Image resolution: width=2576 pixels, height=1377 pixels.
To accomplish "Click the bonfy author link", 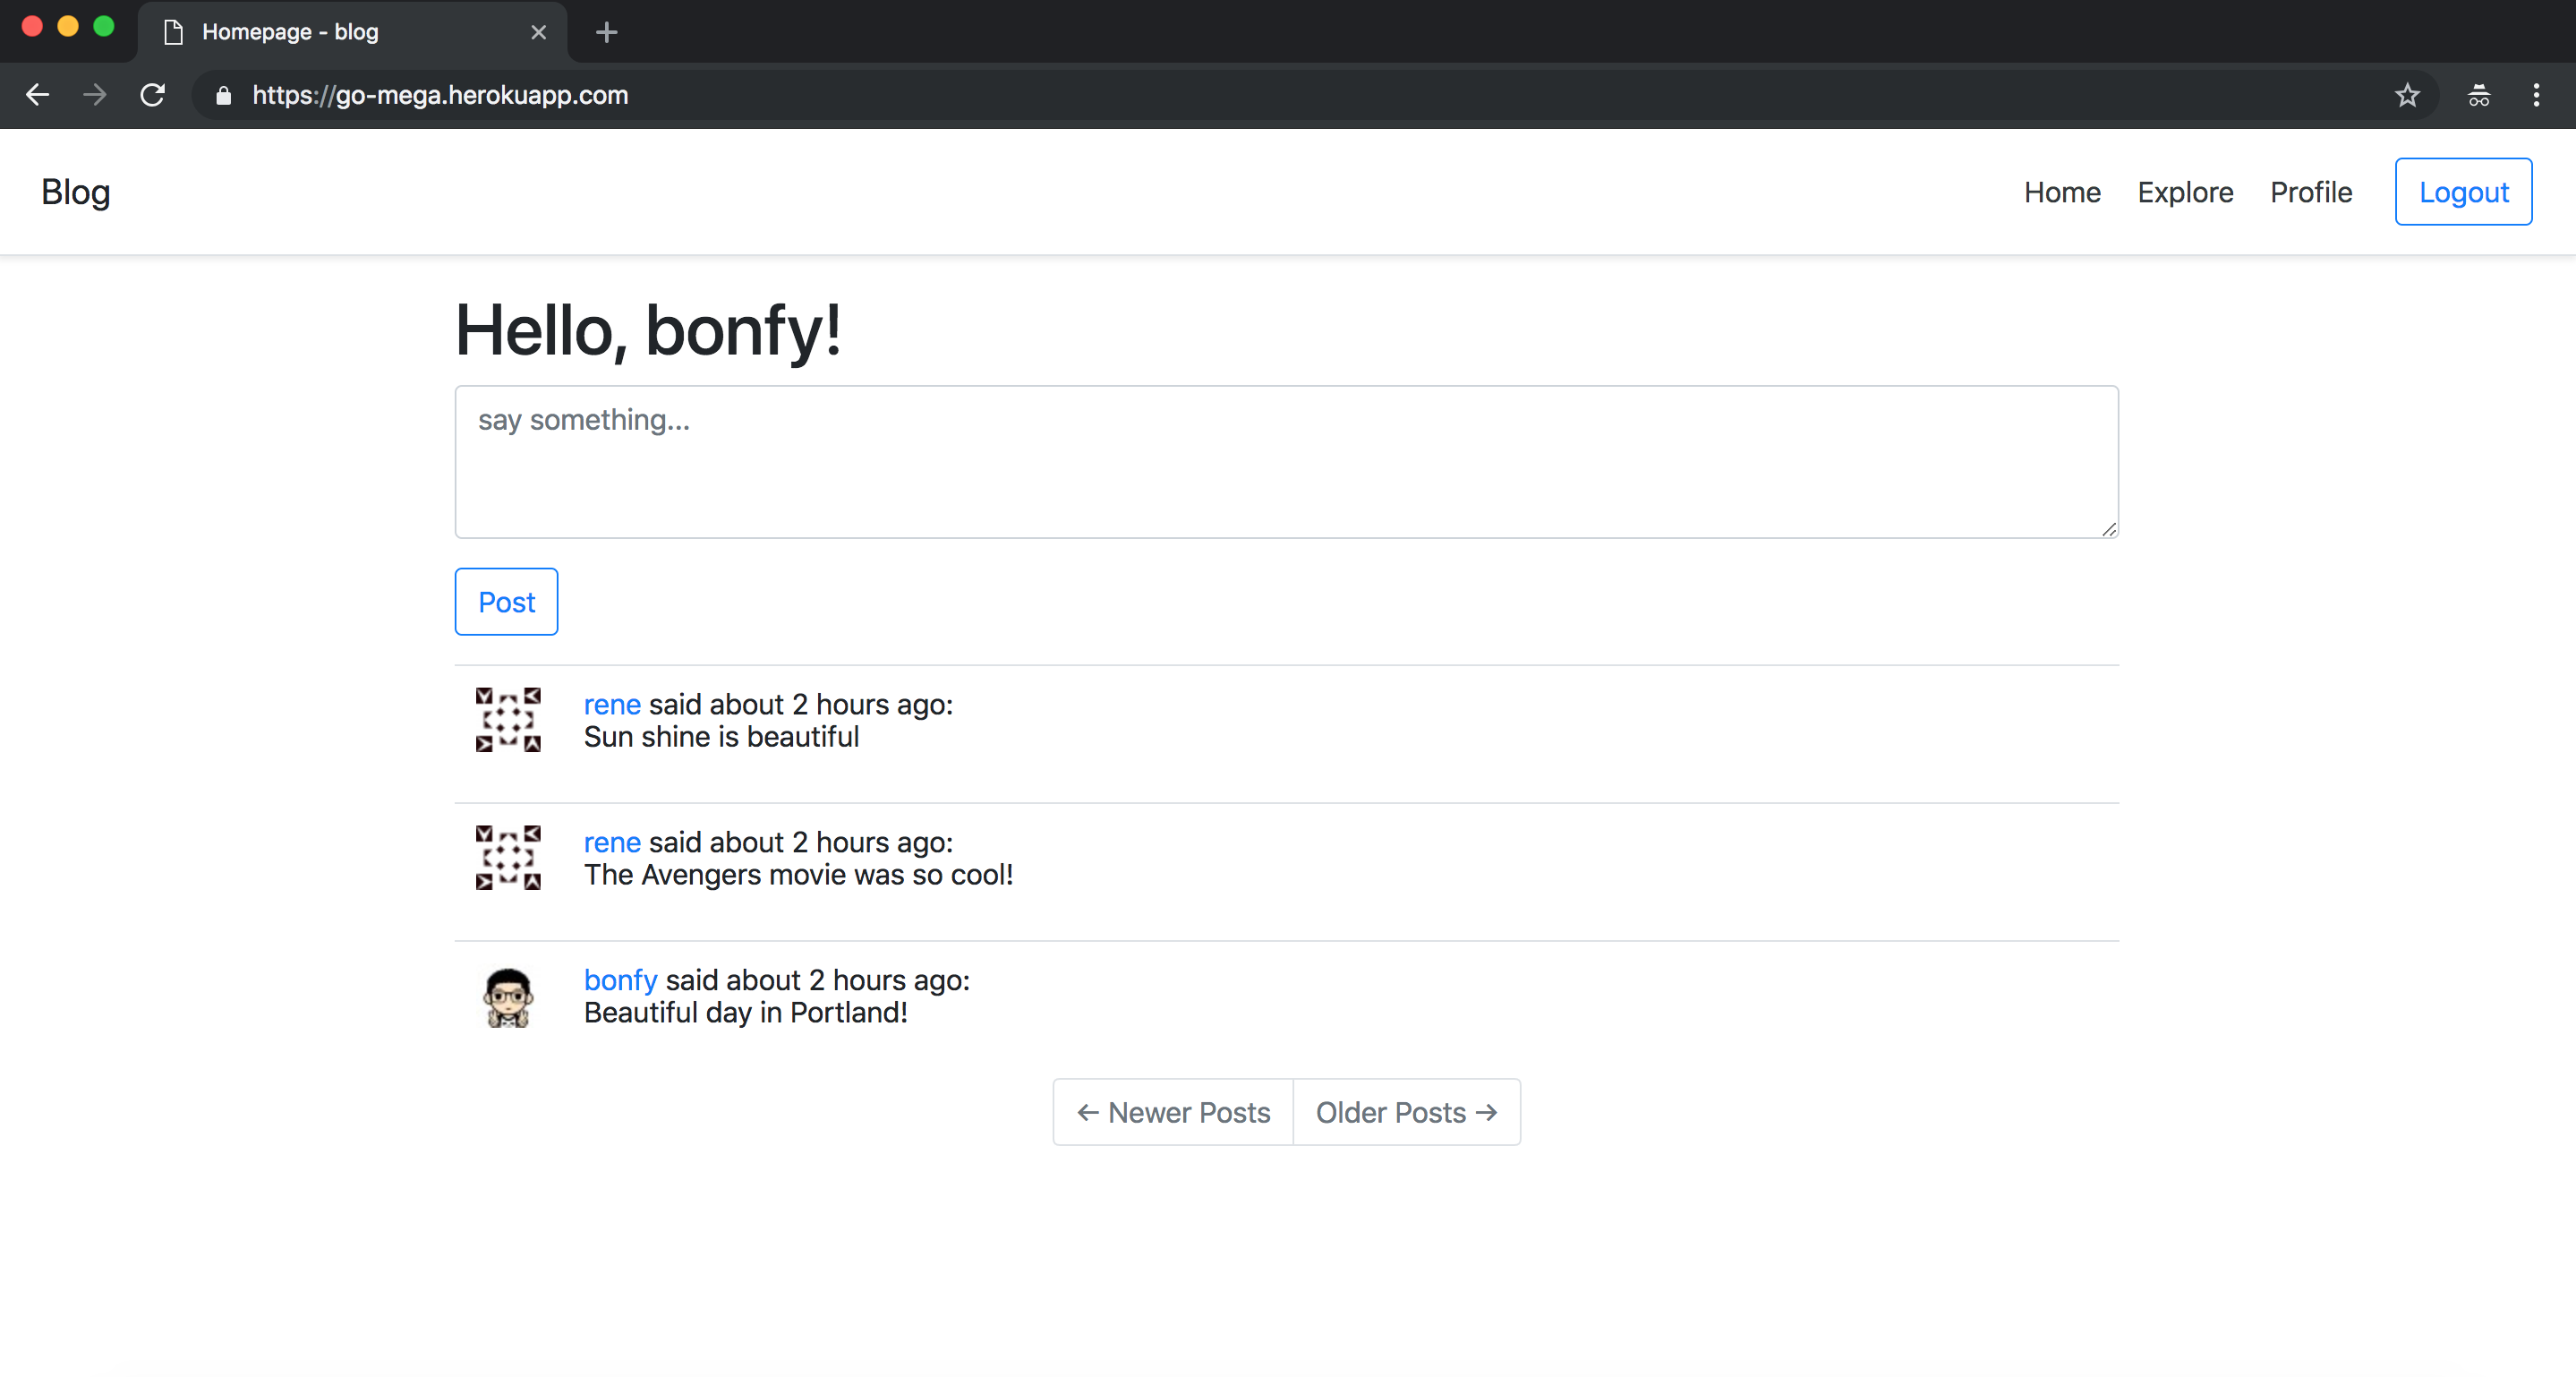I will coord(620,980).
